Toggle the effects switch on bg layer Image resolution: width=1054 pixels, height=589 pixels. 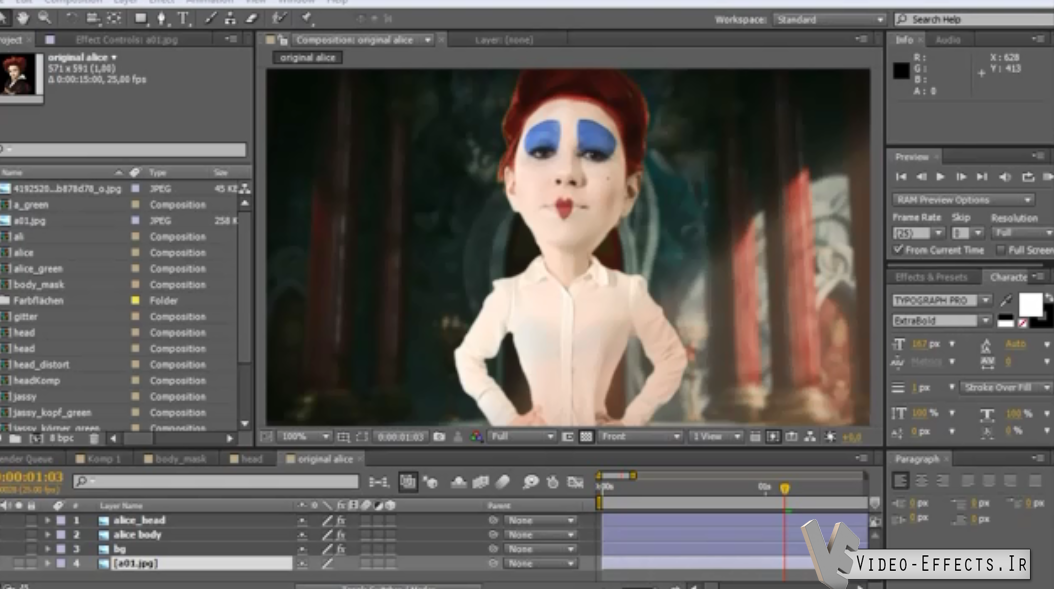[x=341, y=549]
